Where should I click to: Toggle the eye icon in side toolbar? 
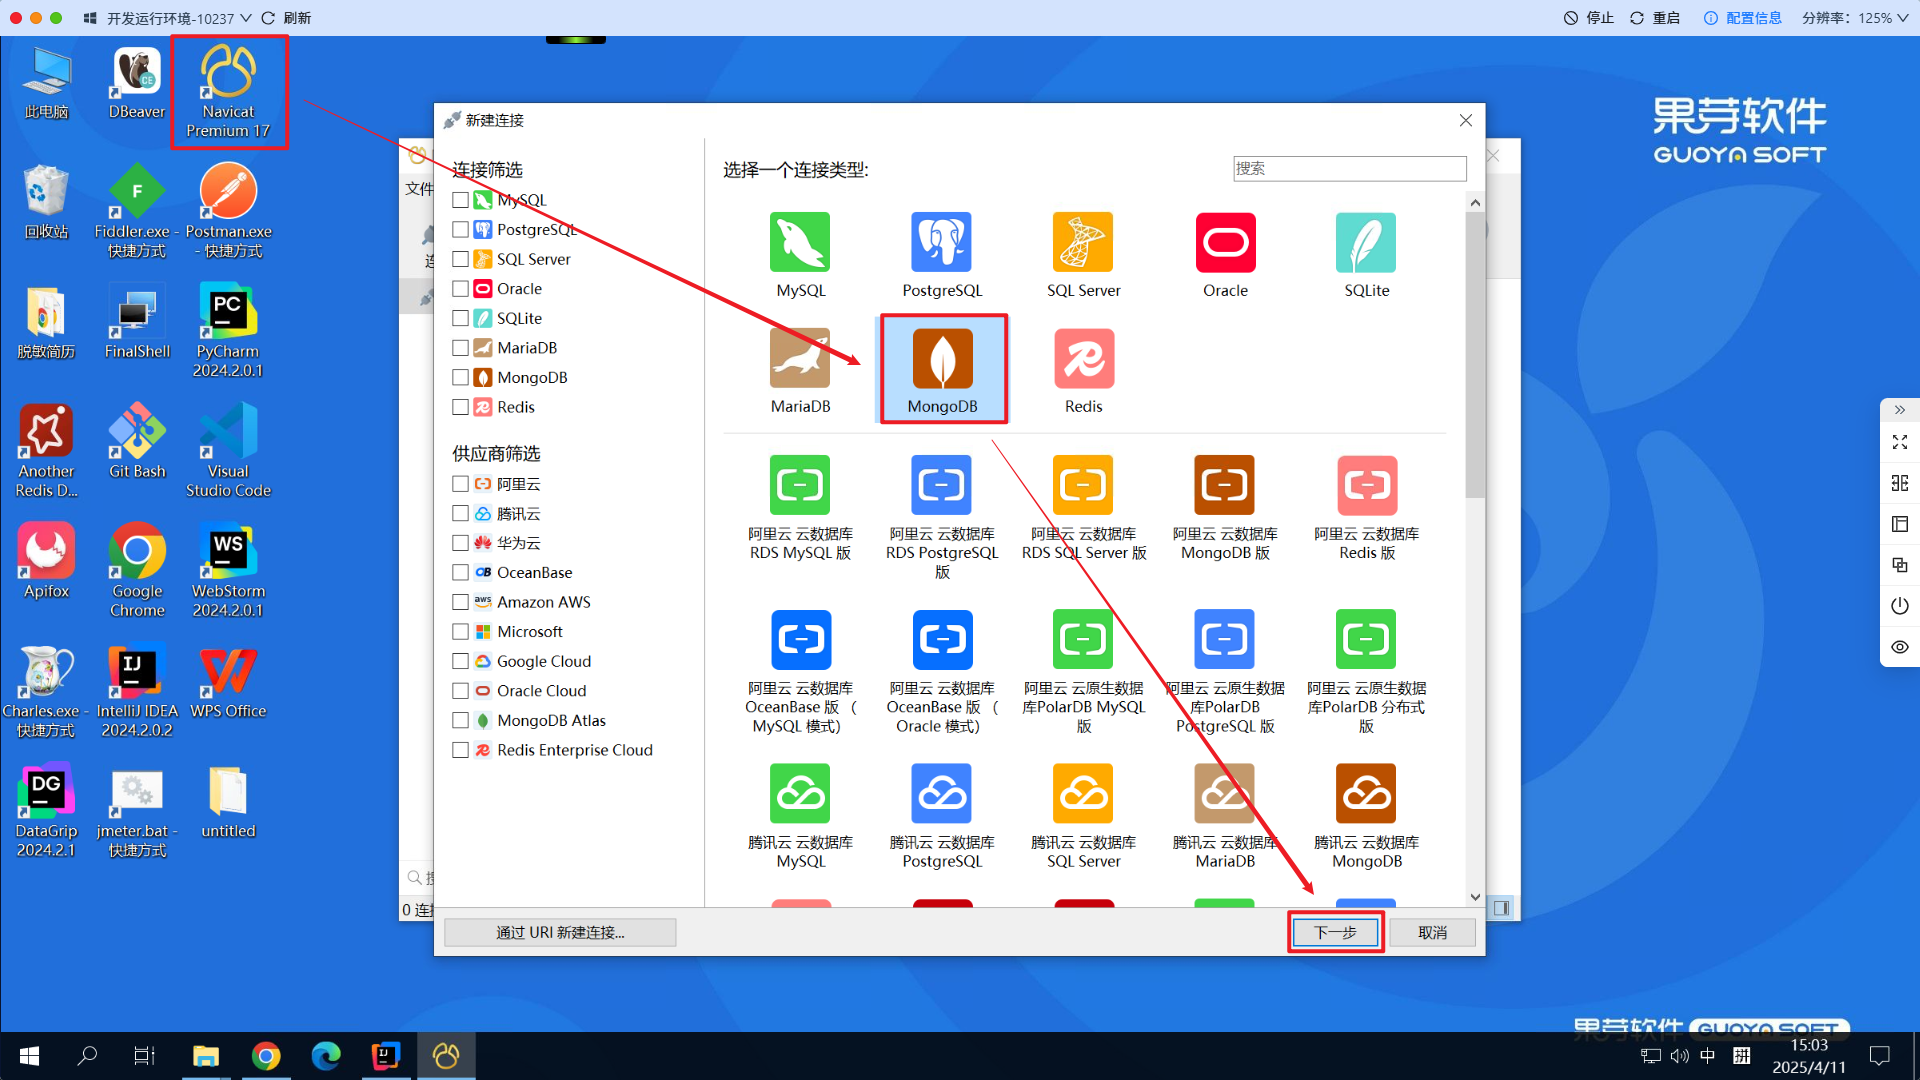1900,647
